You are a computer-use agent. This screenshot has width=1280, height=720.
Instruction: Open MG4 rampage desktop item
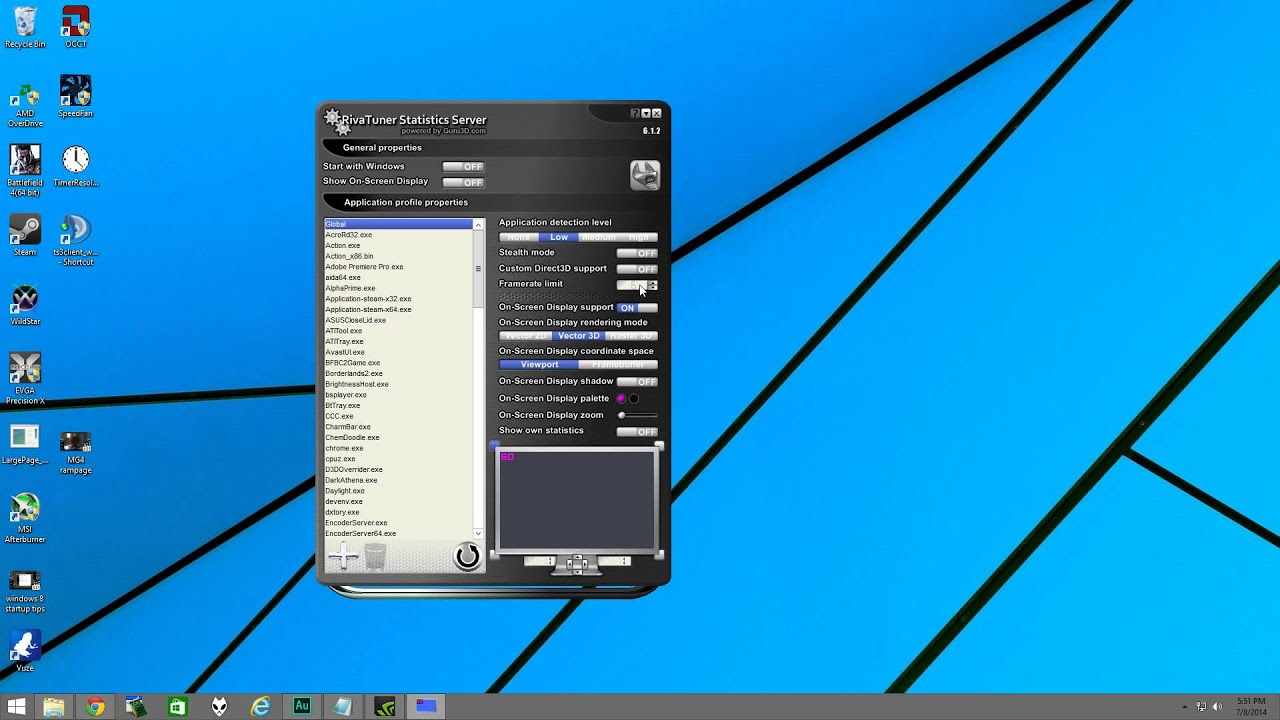(76, 453)
